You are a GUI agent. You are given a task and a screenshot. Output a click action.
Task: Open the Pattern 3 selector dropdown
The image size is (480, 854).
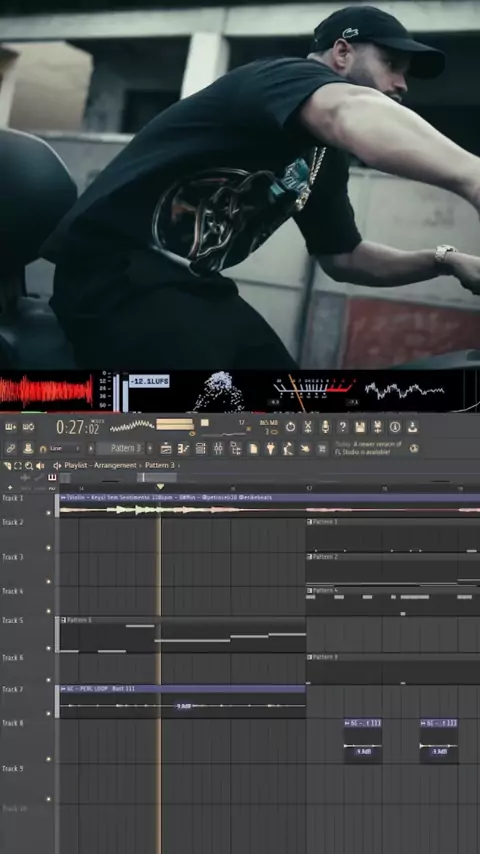tap(121, 448)
